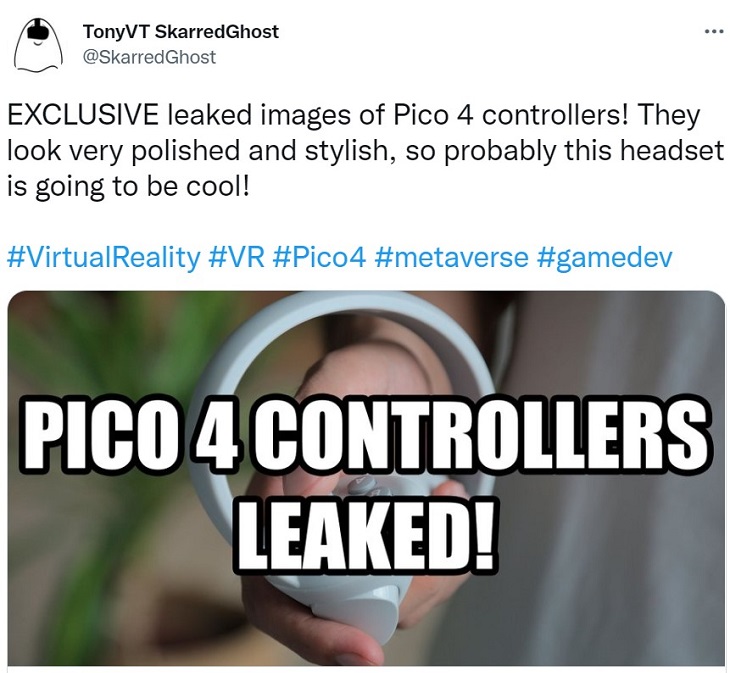Image resolution: width=730 pixels, height=673 pixels.
Task: Open the @SkarredGhost handle link
Action: pos(149,57)
